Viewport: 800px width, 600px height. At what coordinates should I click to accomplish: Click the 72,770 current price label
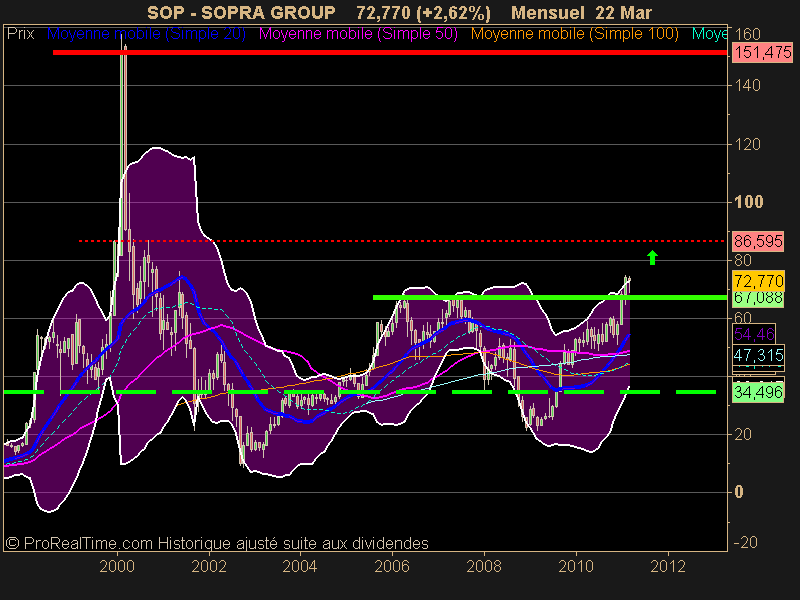(x=758, y=281)
